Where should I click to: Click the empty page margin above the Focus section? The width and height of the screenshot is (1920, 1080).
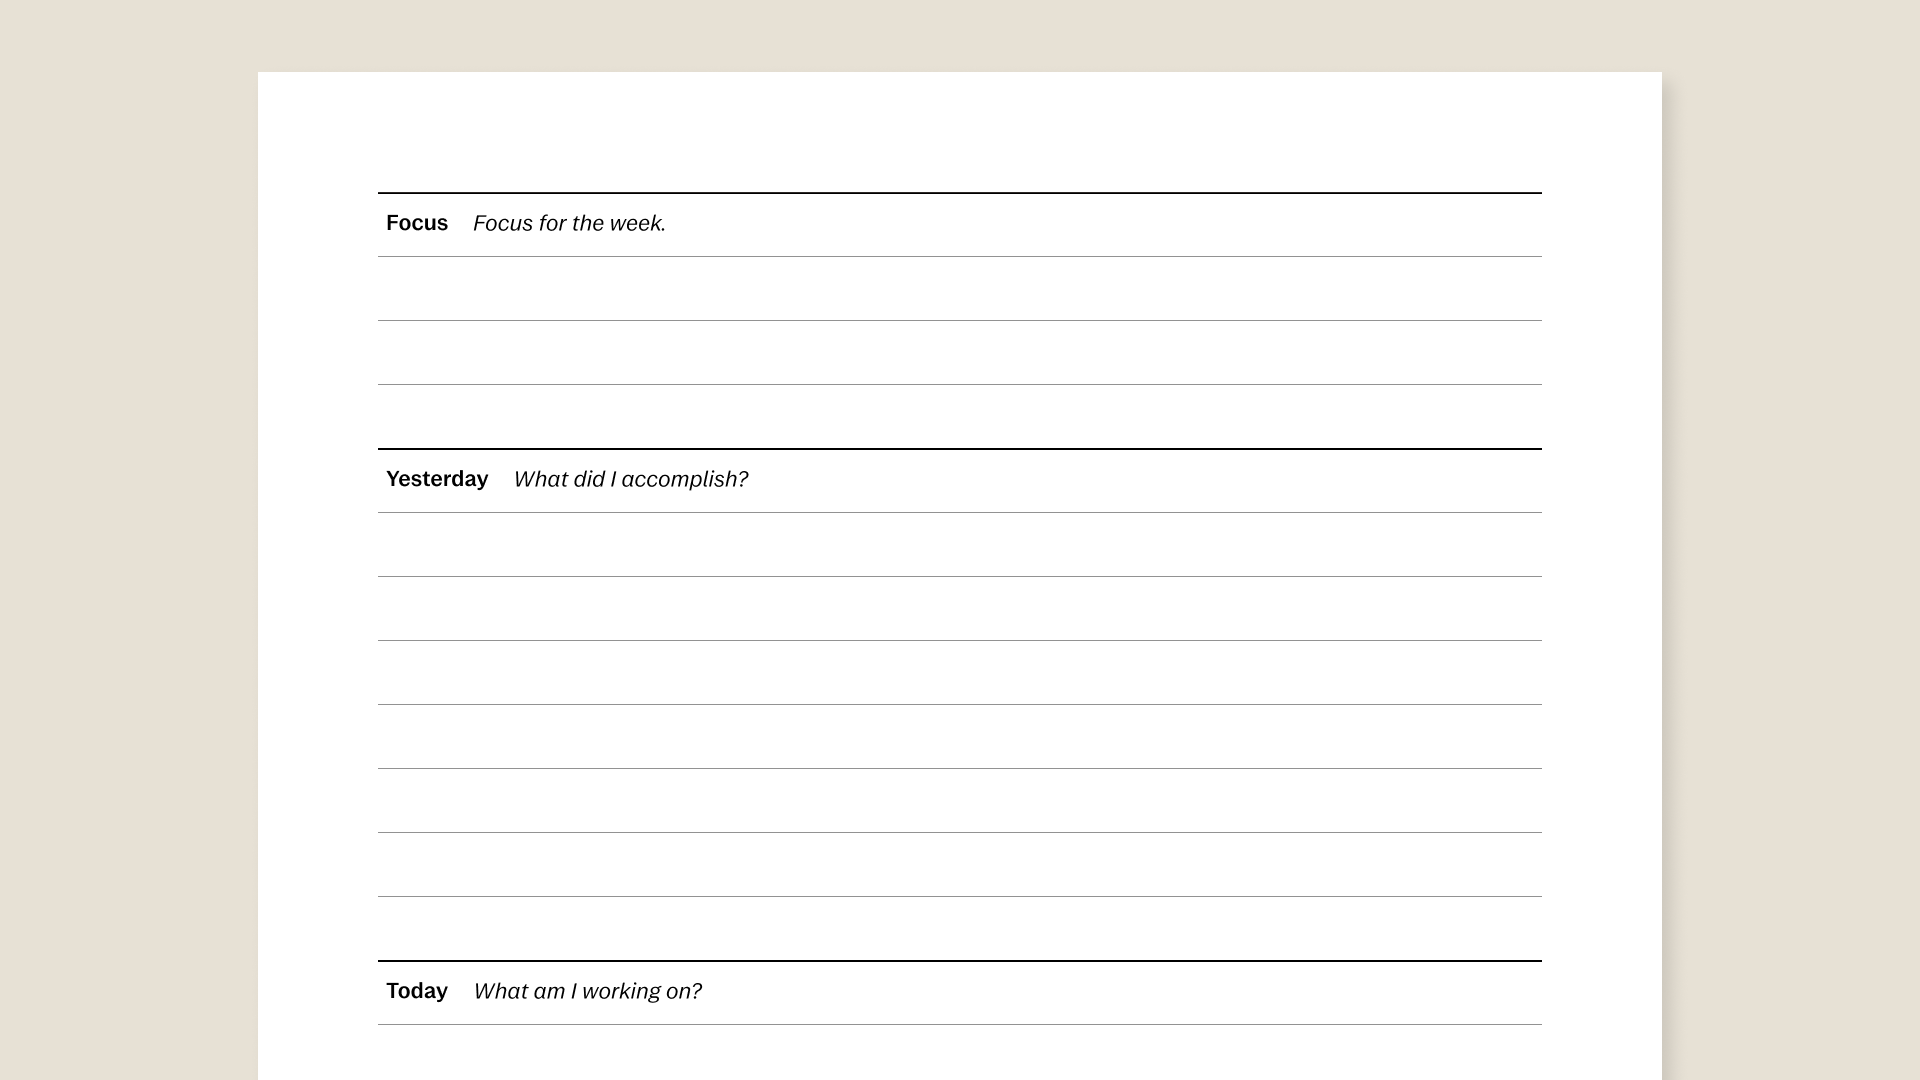point(960,130)
